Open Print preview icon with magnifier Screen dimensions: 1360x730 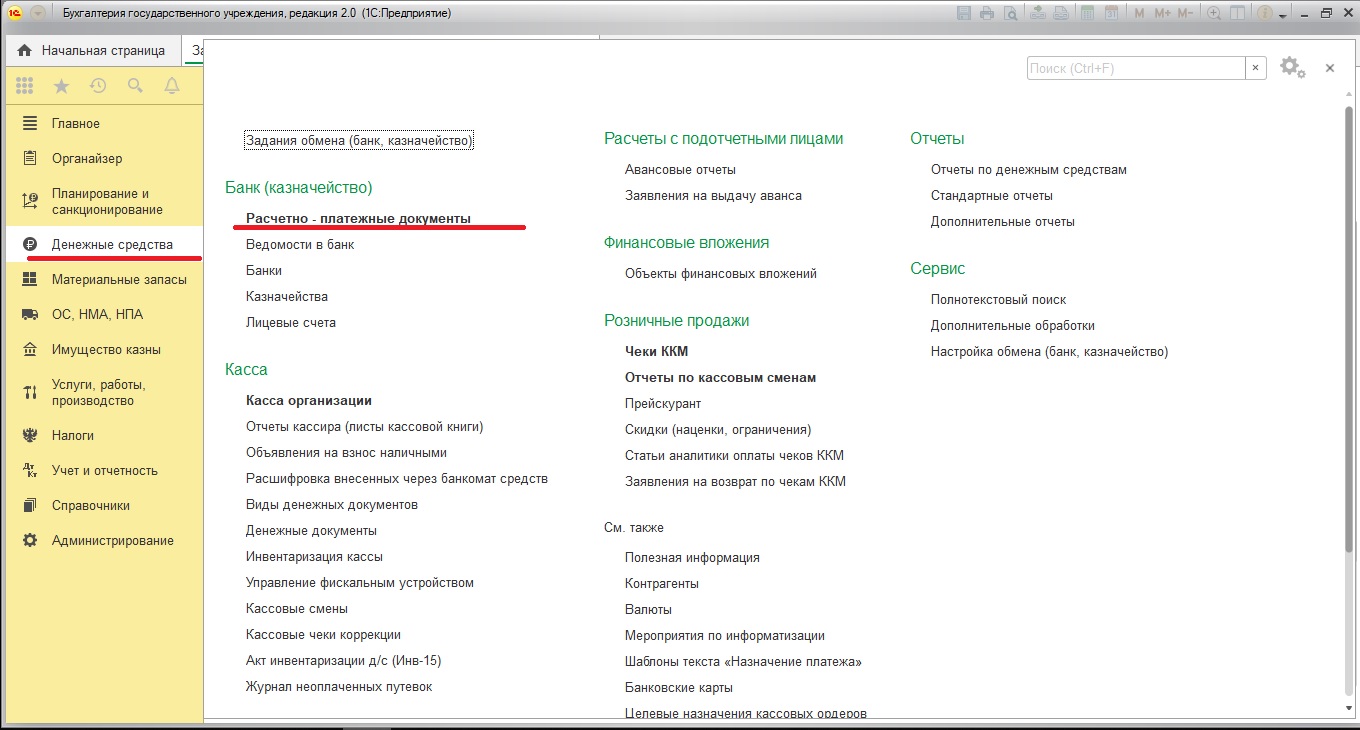point(1011,14)
